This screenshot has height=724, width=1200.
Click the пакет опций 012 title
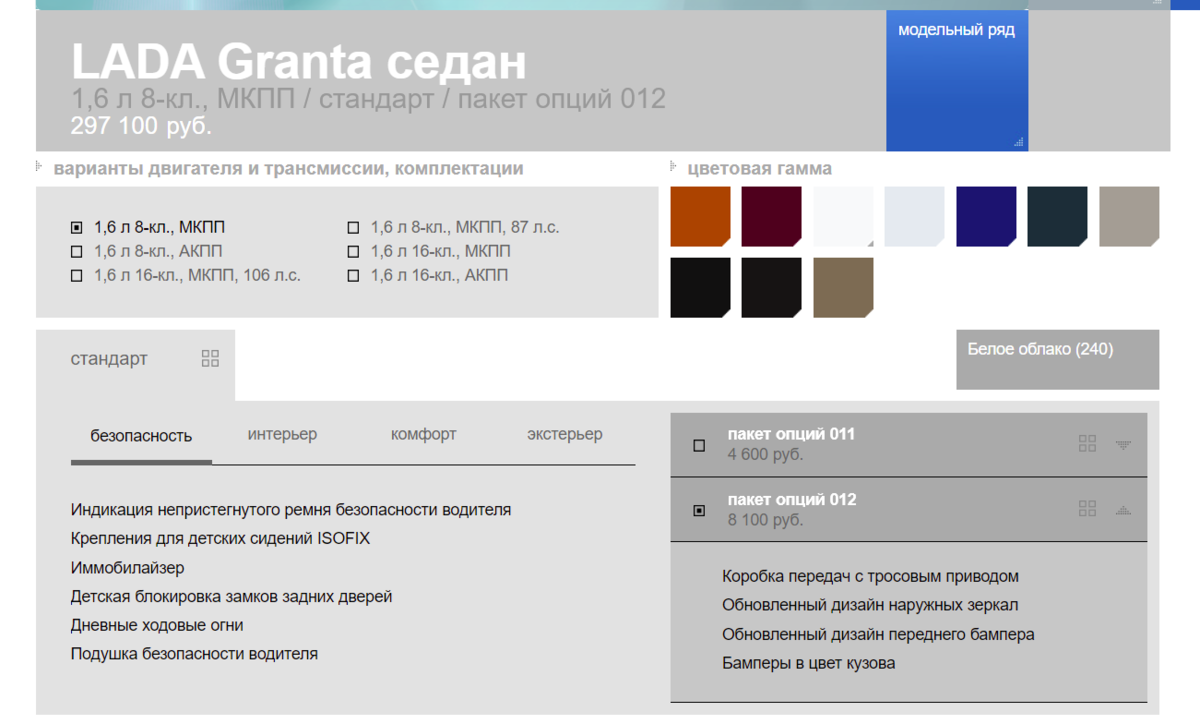(792, 499)
